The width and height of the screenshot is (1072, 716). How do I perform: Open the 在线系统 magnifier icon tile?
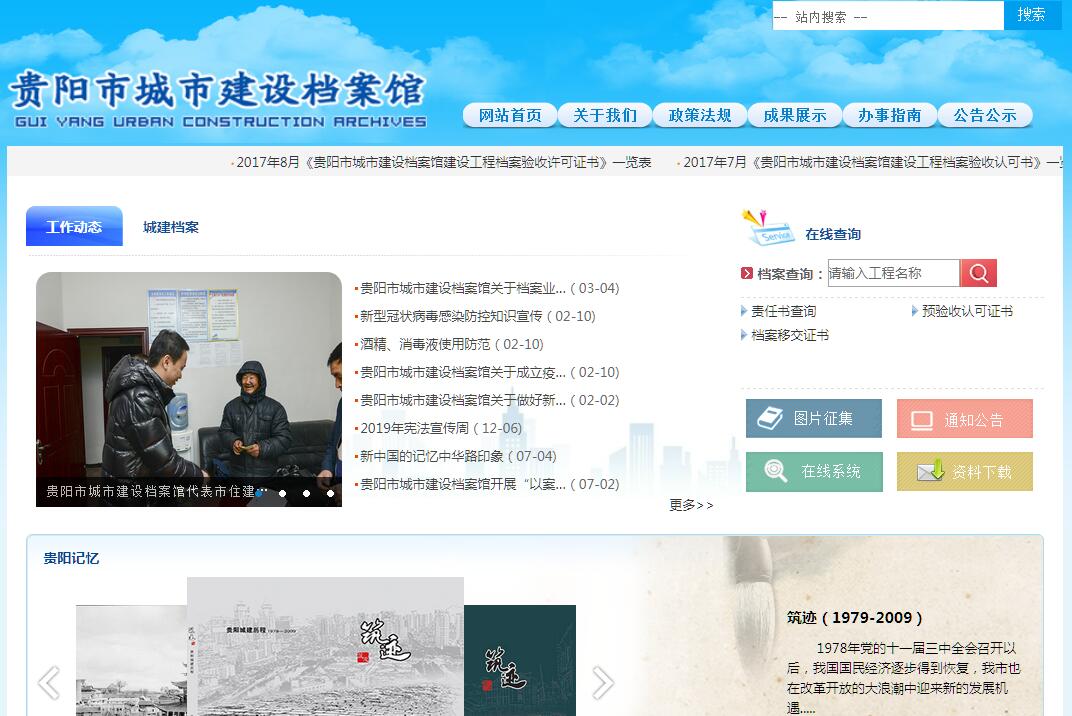point(814,472)
